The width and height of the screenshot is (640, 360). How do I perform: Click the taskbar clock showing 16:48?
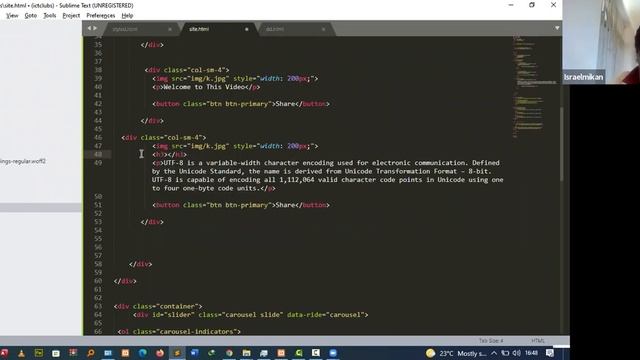click(531, 353)
